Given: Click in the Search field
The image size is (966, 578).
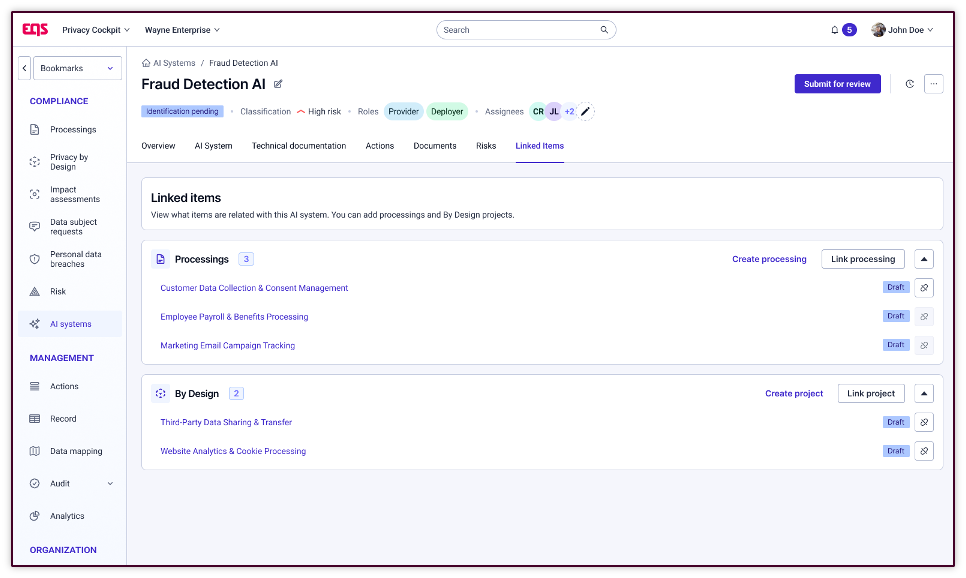Looking at the screenshot, I should 526,30.
